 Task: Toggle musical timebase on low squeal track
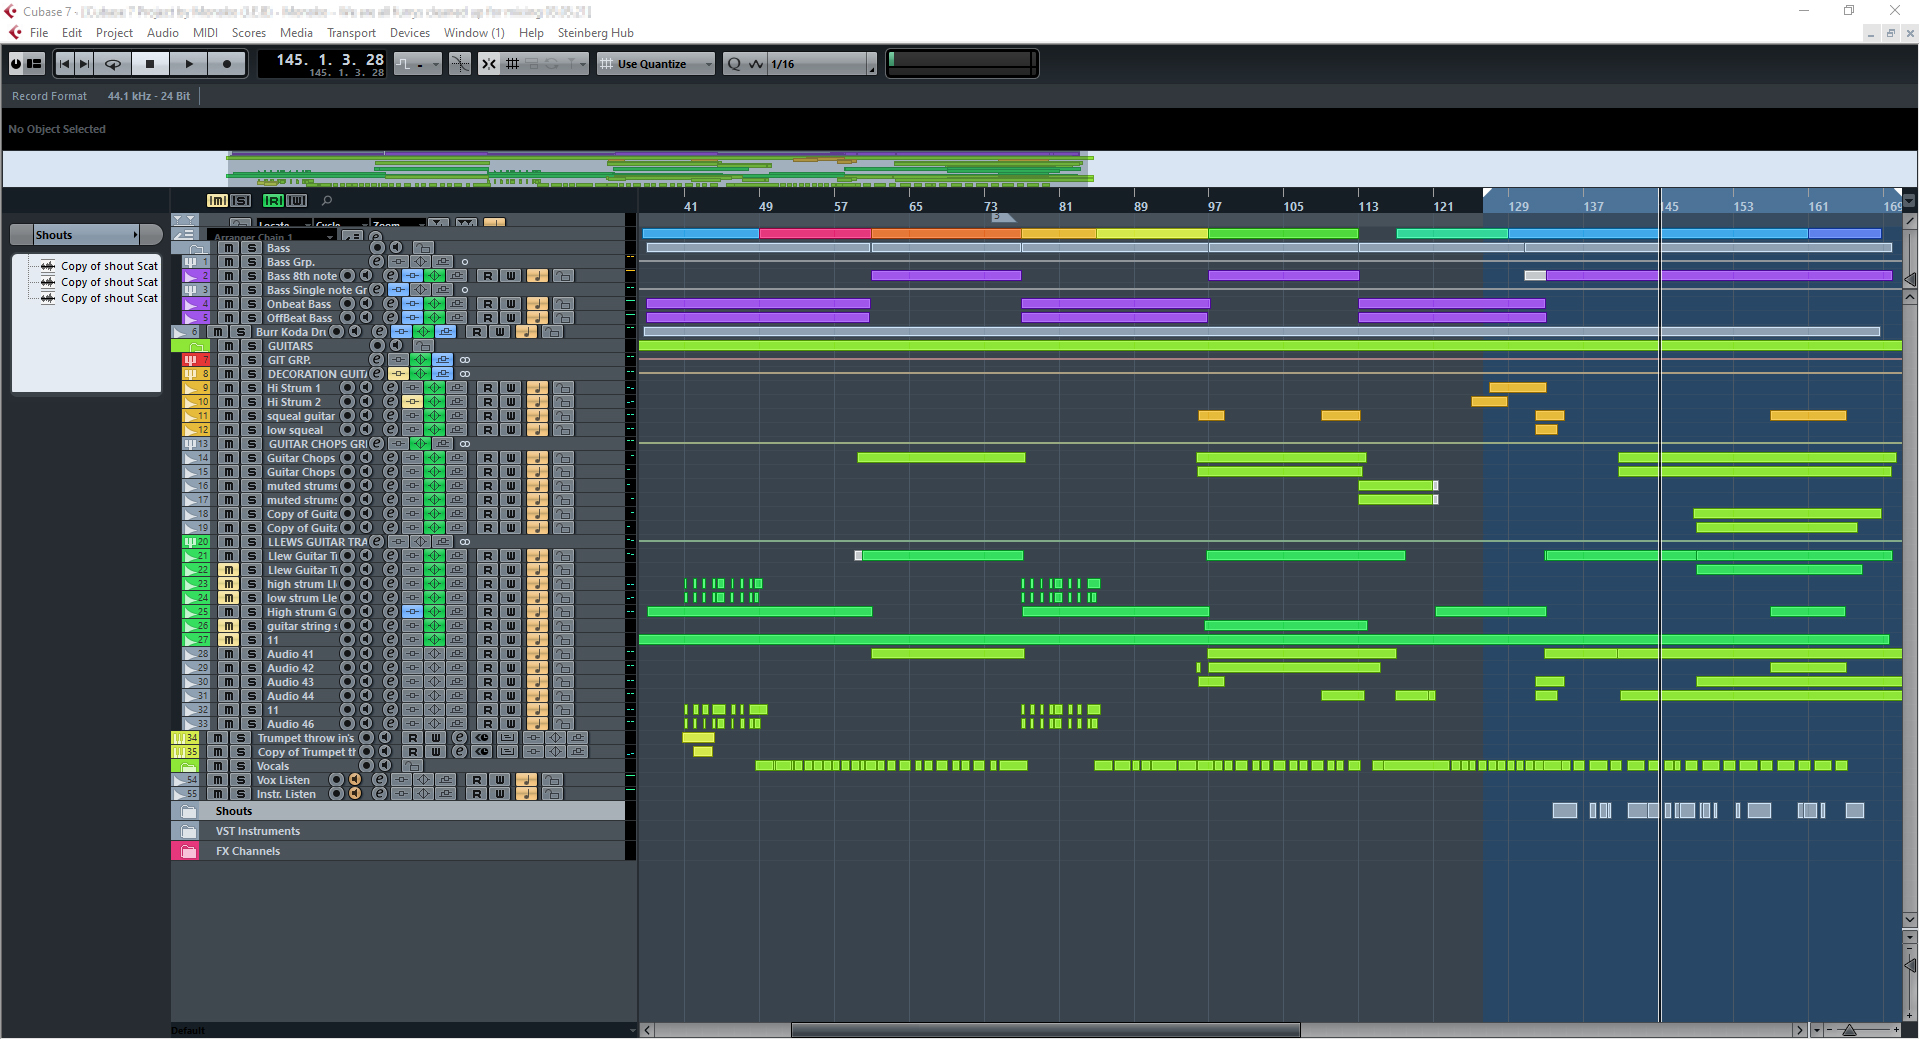point(537,430)
